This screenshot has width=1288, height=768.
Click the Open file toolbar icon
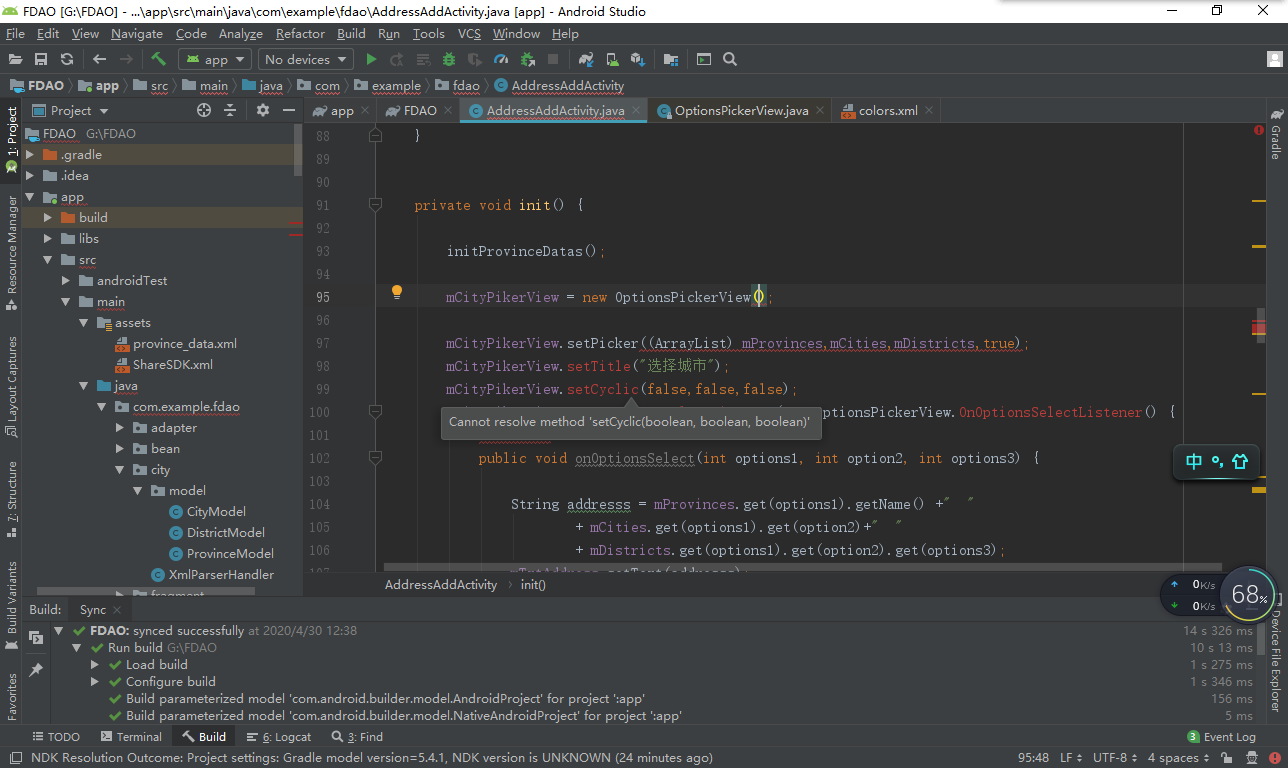[16, 59]
